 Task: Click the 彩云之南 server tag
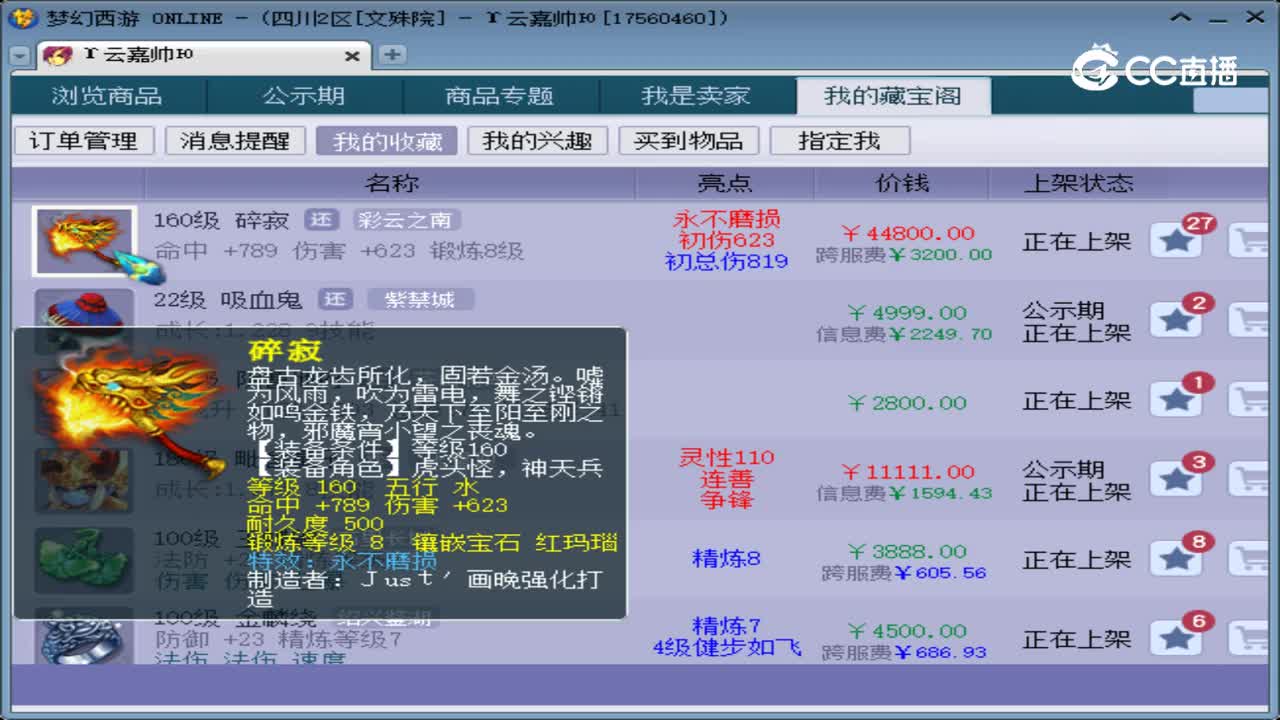click(x=407, y=220)
